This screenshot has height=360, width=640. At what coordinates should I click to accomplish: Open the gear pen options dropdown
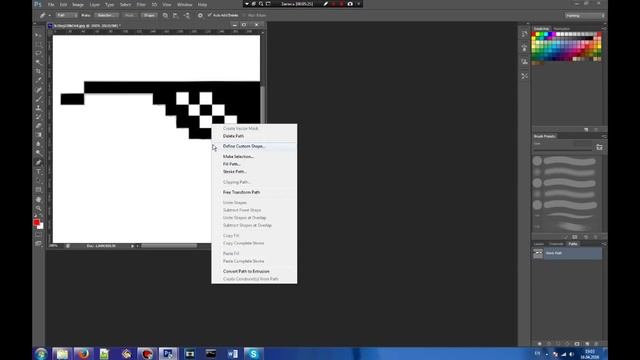point(200,15)
